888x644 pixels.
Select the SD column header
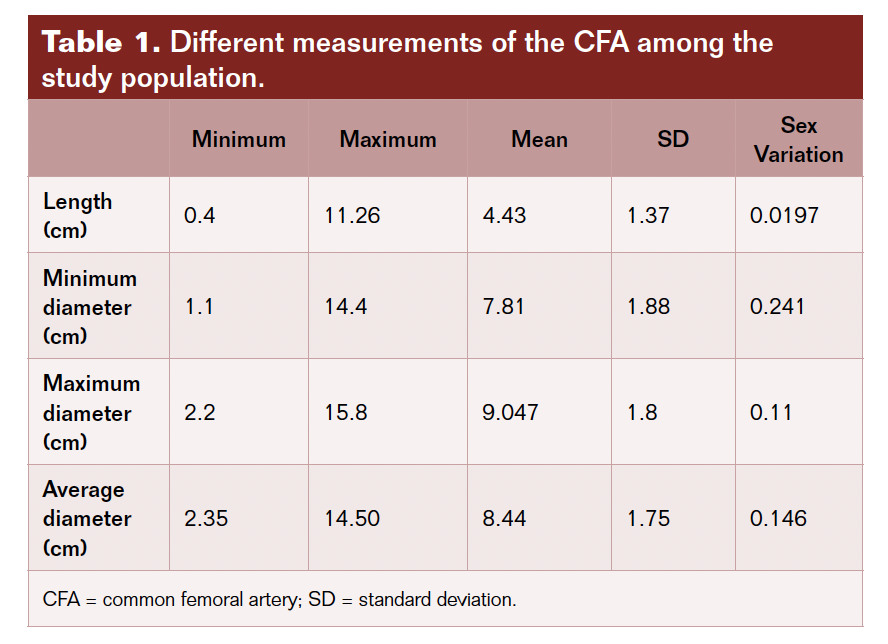673,139
